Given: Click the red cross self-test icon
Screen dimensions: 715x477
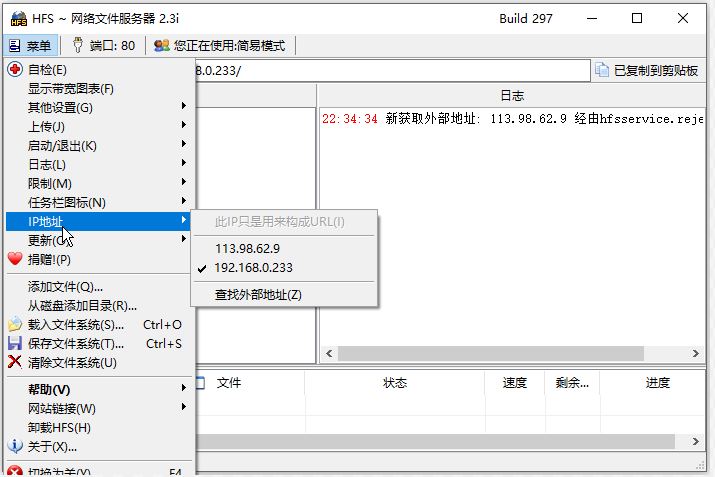Looking at the screenshot, I should (x=15, y=69).
